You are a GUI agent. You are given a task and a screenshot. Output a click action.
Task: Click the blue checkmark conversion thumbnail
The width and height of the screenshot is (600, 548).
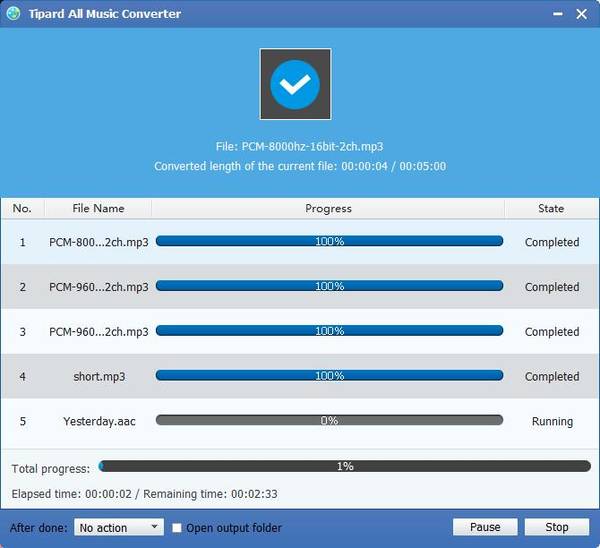point(295,84)
